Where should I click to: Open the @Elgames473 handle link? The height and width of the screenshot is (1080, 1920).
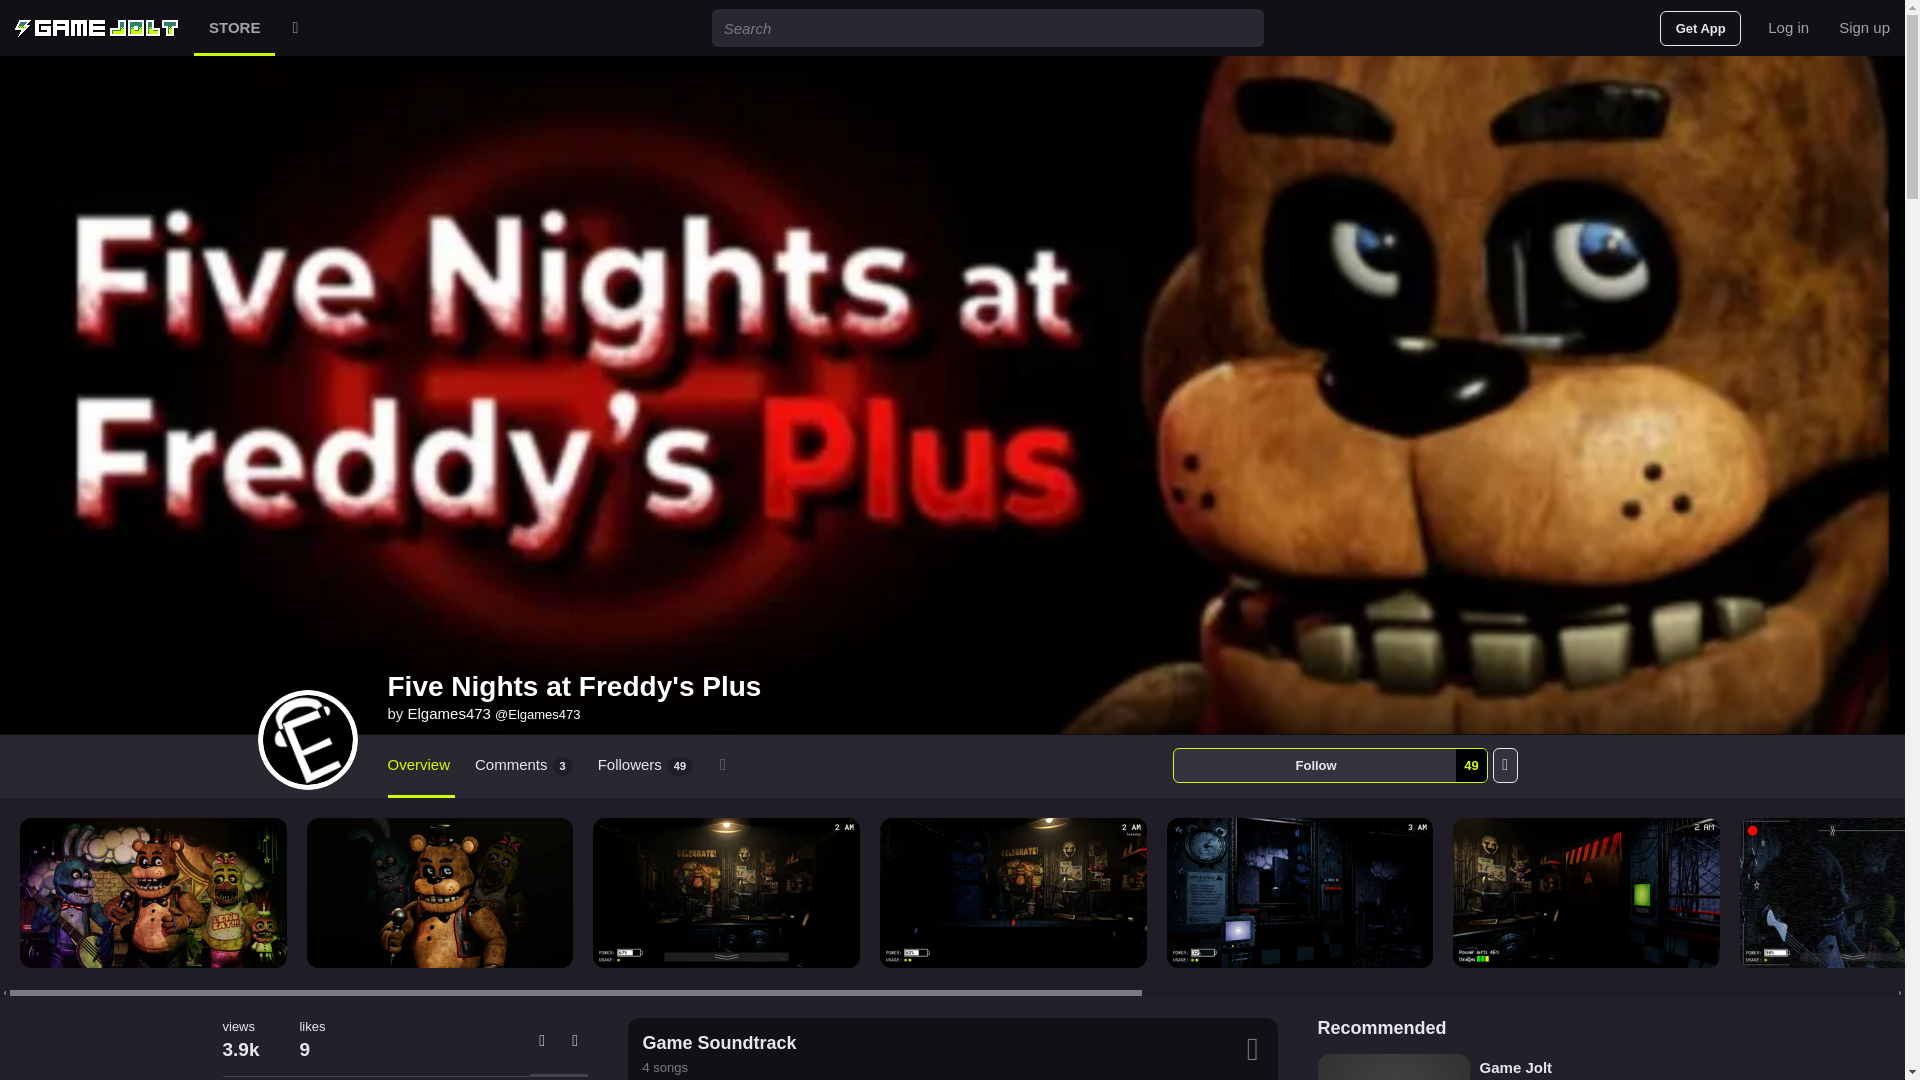538,715
